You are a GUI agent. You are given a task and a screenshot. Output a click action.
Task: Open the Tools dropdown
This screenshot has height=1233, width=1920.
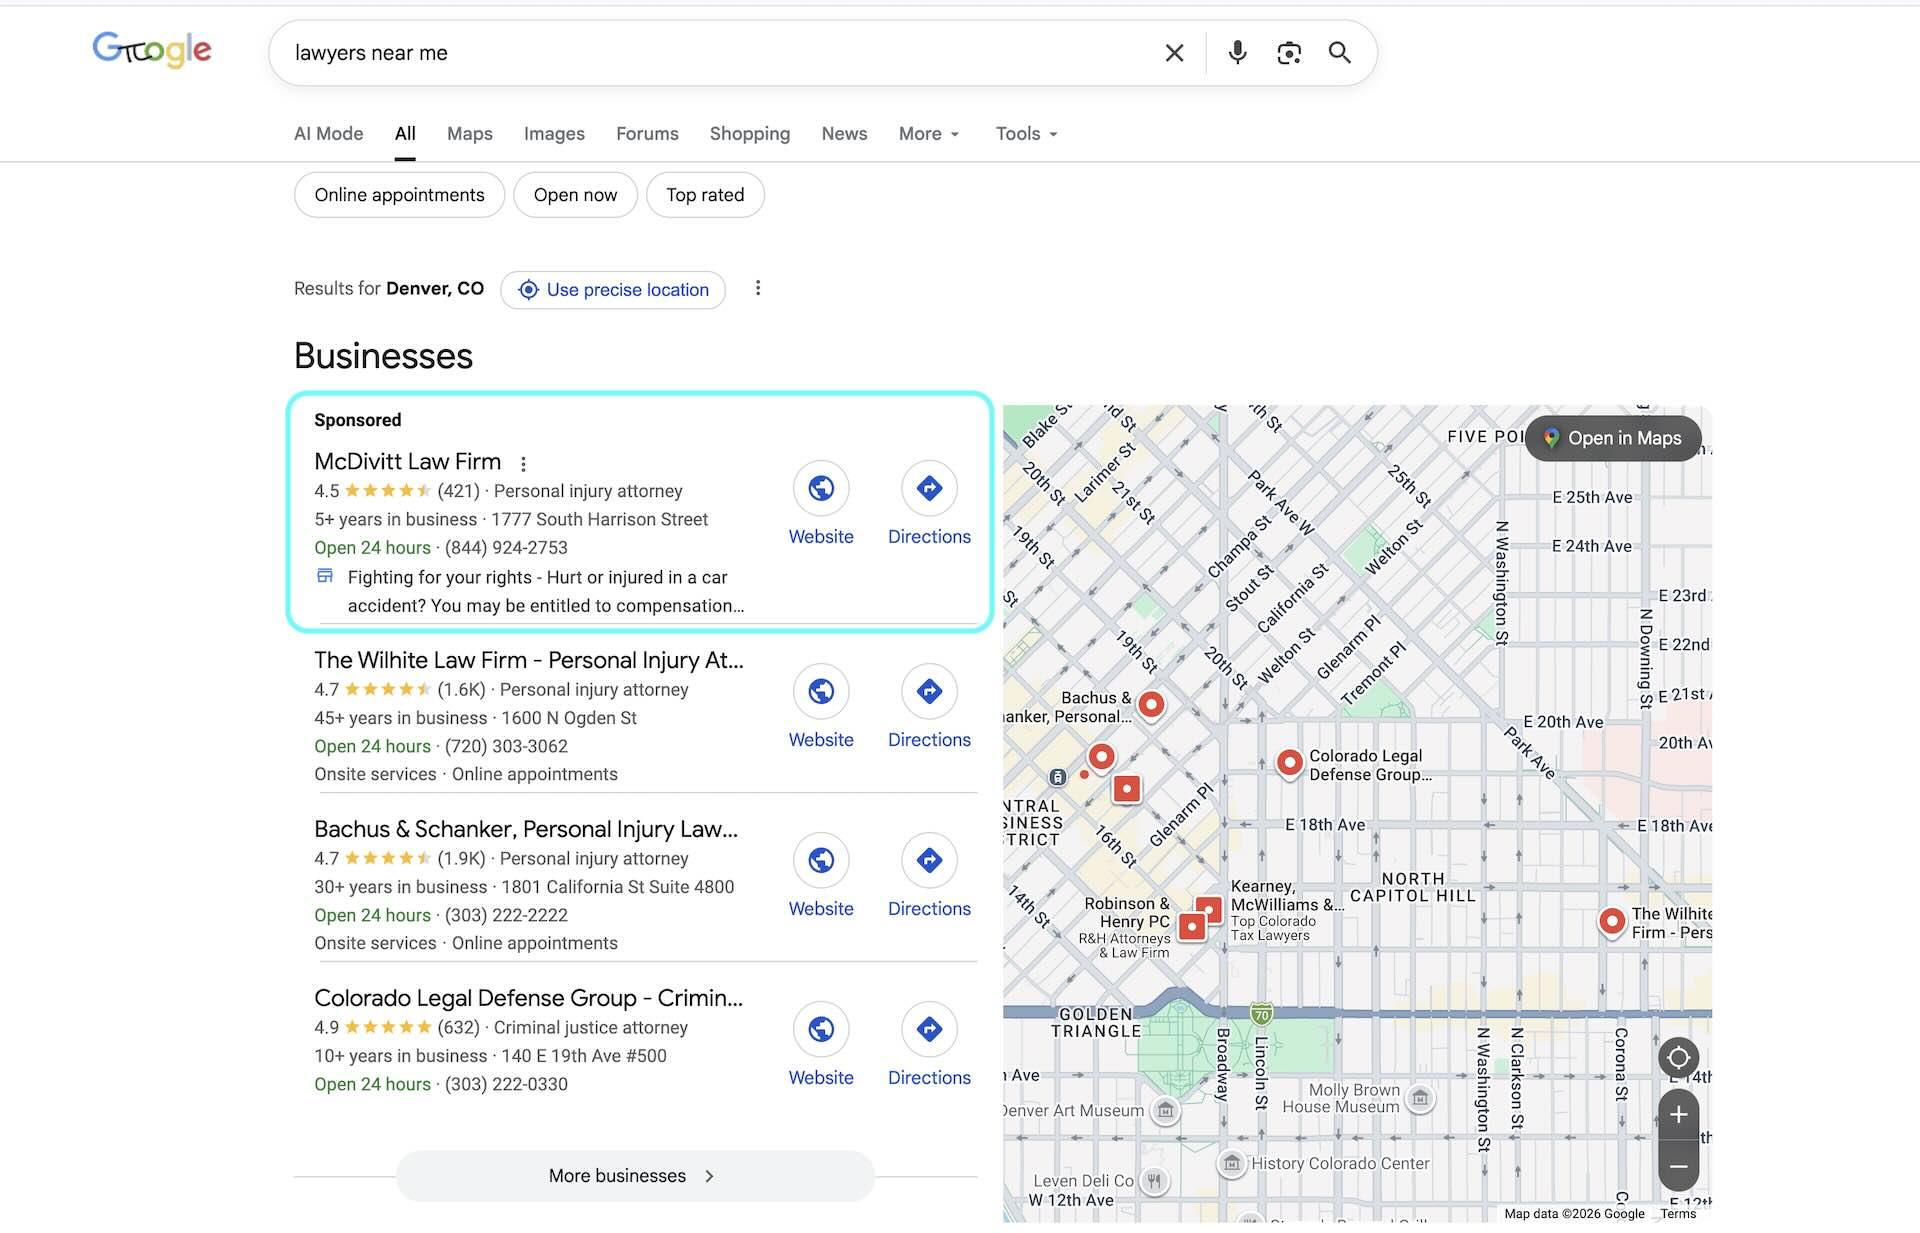1024,133
